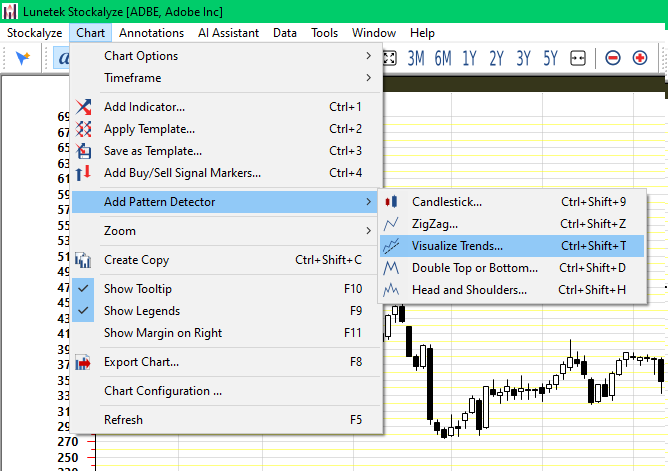668x471 pixels.
Task: Choose Create Copy menu entry
Action: pos(227,260)
